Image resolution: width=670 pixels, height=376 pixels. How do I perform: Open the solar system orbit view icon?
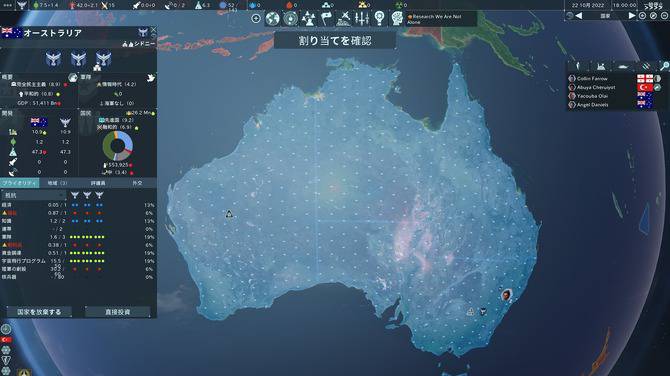[291, 19]
